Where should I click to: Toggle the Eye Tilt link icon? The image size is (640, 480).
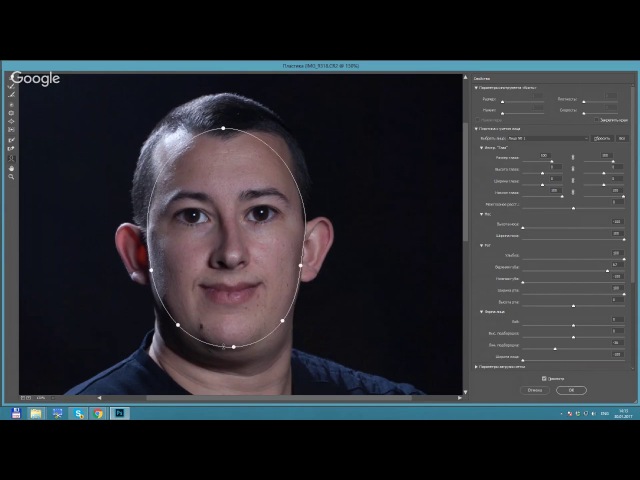coord(573,192)
